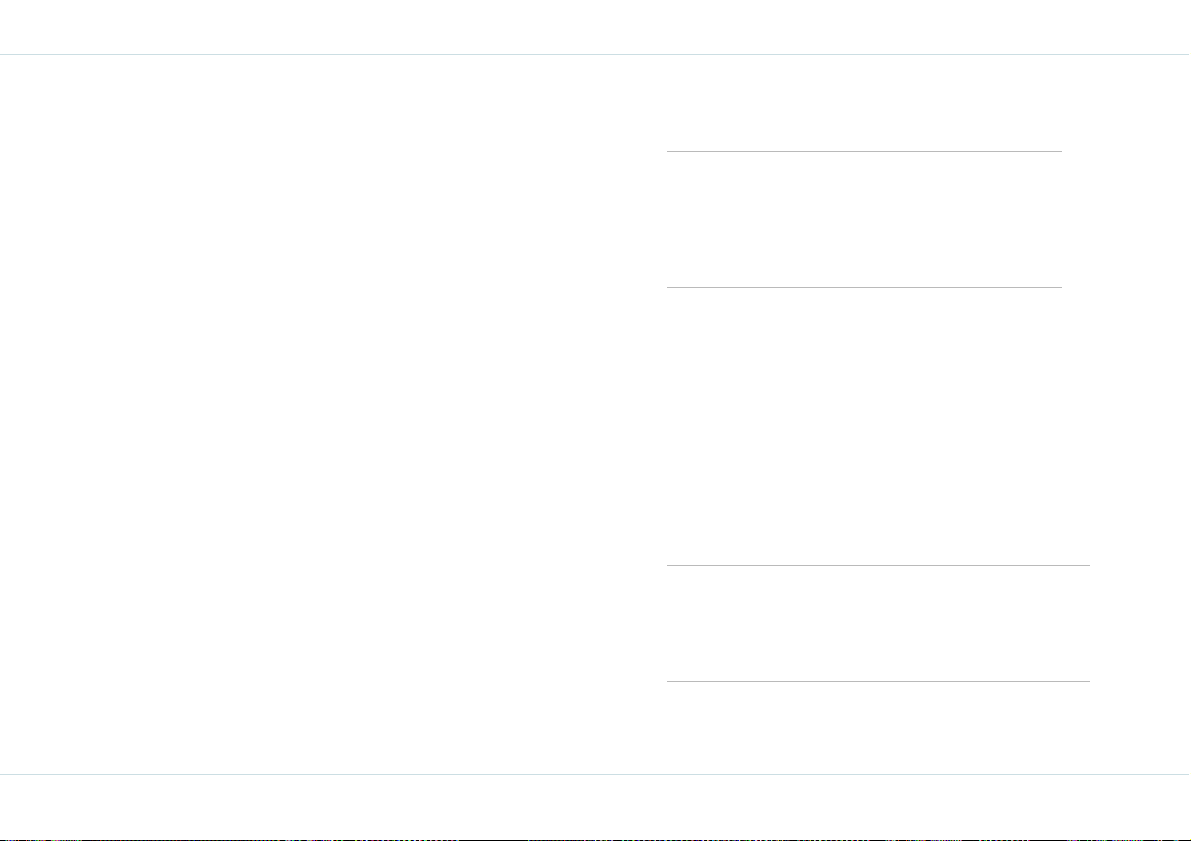Click the empty left content panel
This screenshot has width=1191, height=841.
click(319, 414)
